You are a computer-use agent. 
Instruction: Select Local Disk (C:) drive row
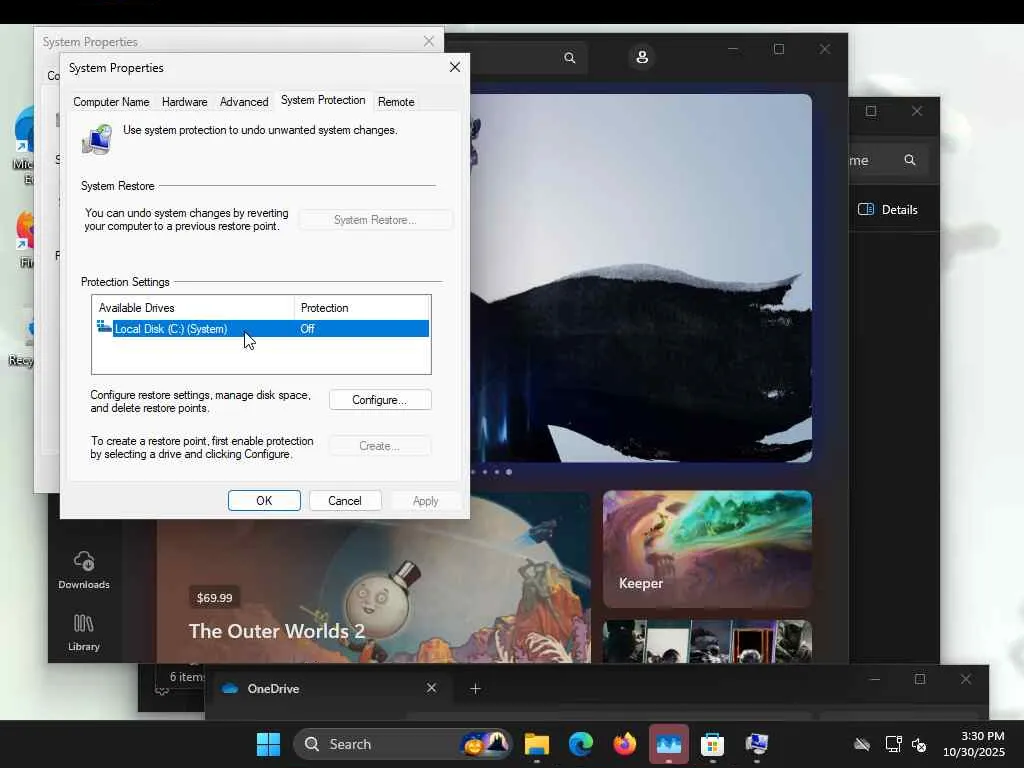pos(171,329)
